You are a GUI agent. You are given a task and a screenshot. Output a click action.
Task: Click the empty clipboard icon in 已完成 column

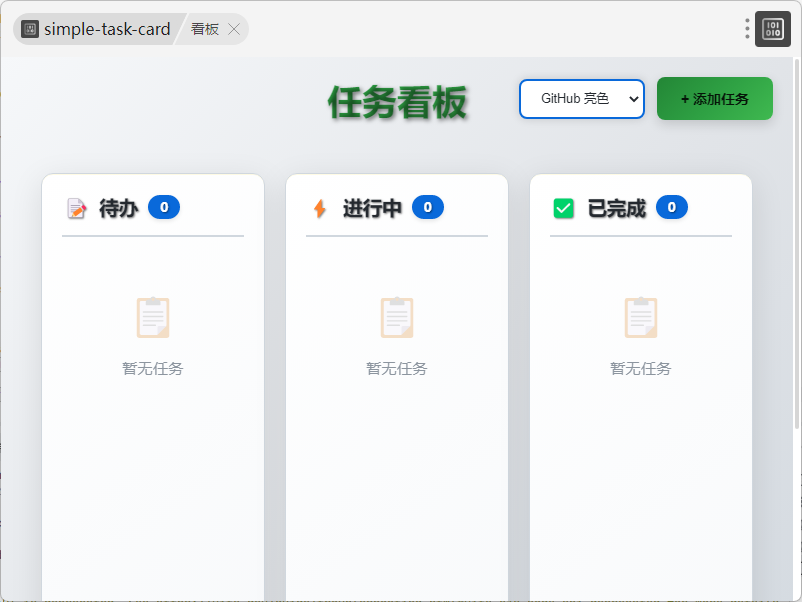641,317
